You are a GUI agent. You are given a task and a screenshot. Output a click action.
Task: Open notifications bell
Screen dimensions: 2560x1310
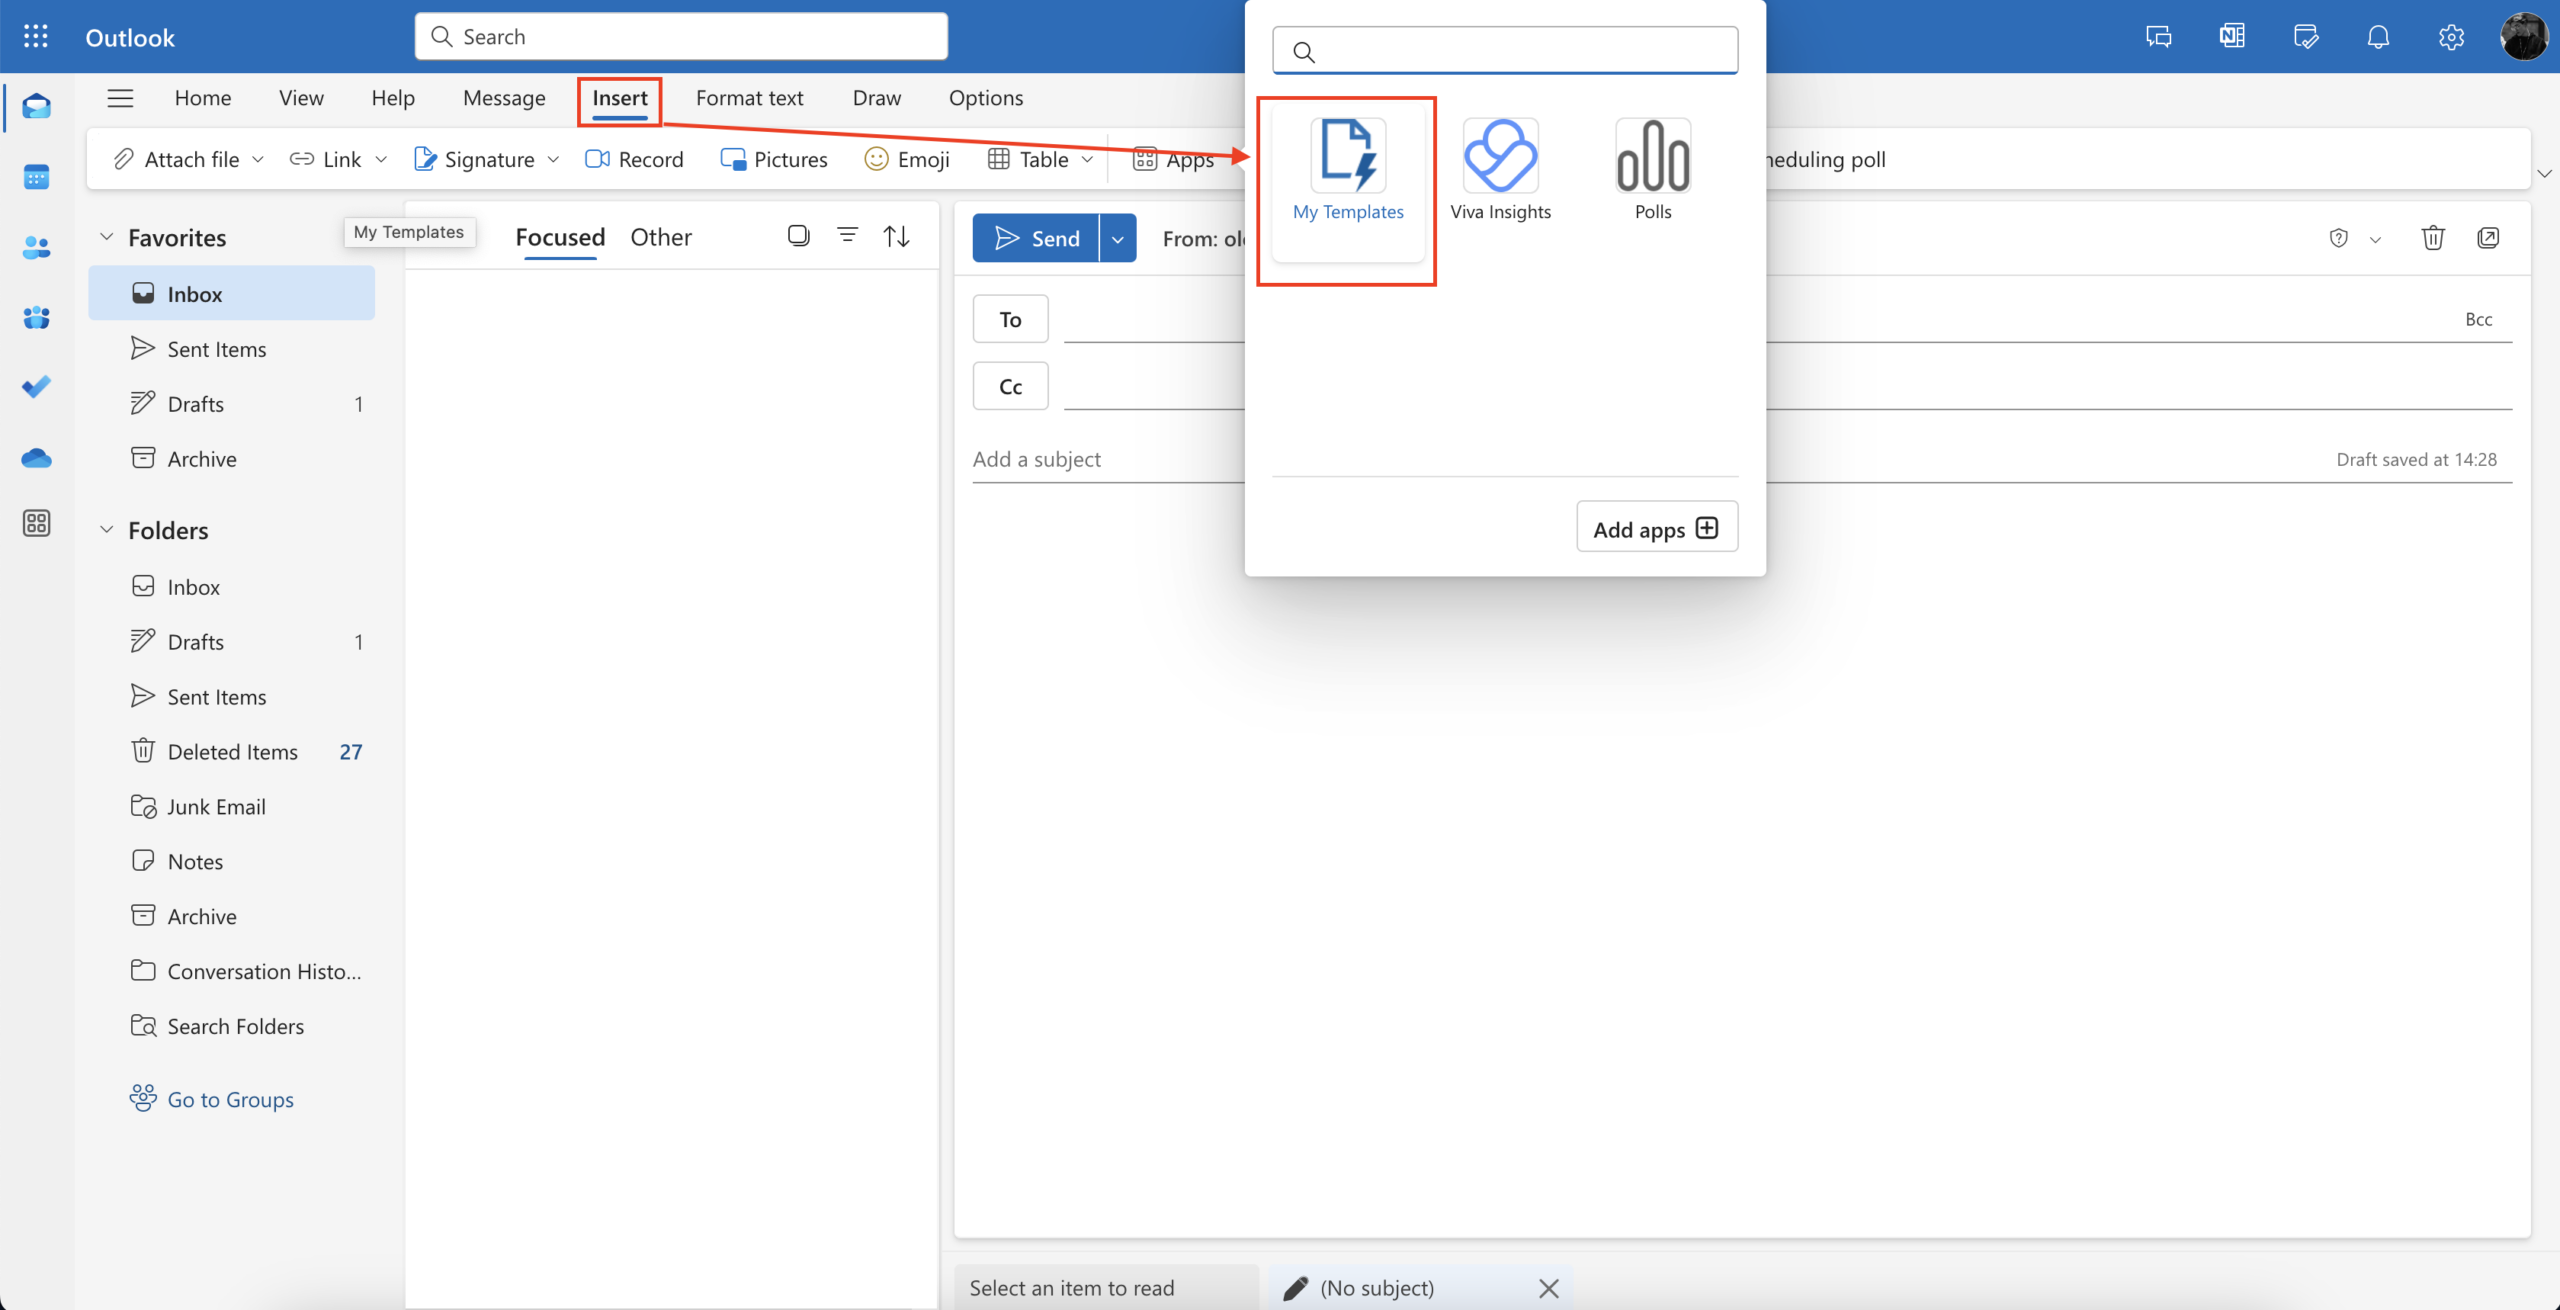pyautogui.click(x=2378, y=37)
